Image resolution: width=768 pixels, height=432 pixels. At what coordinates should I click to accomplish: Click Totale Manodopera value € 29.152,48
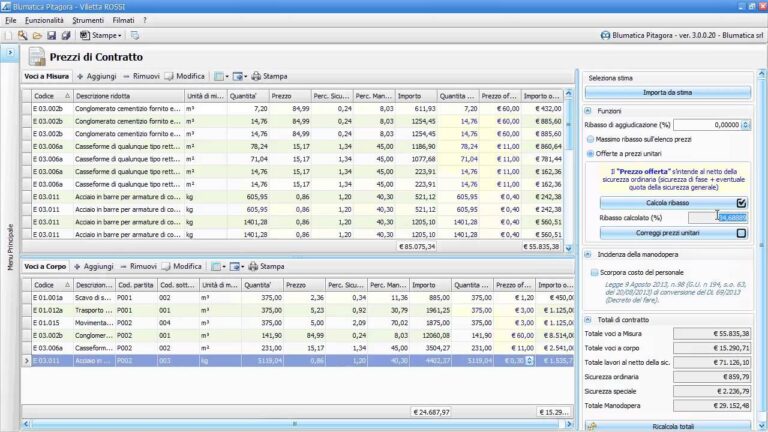coord(712,406)
